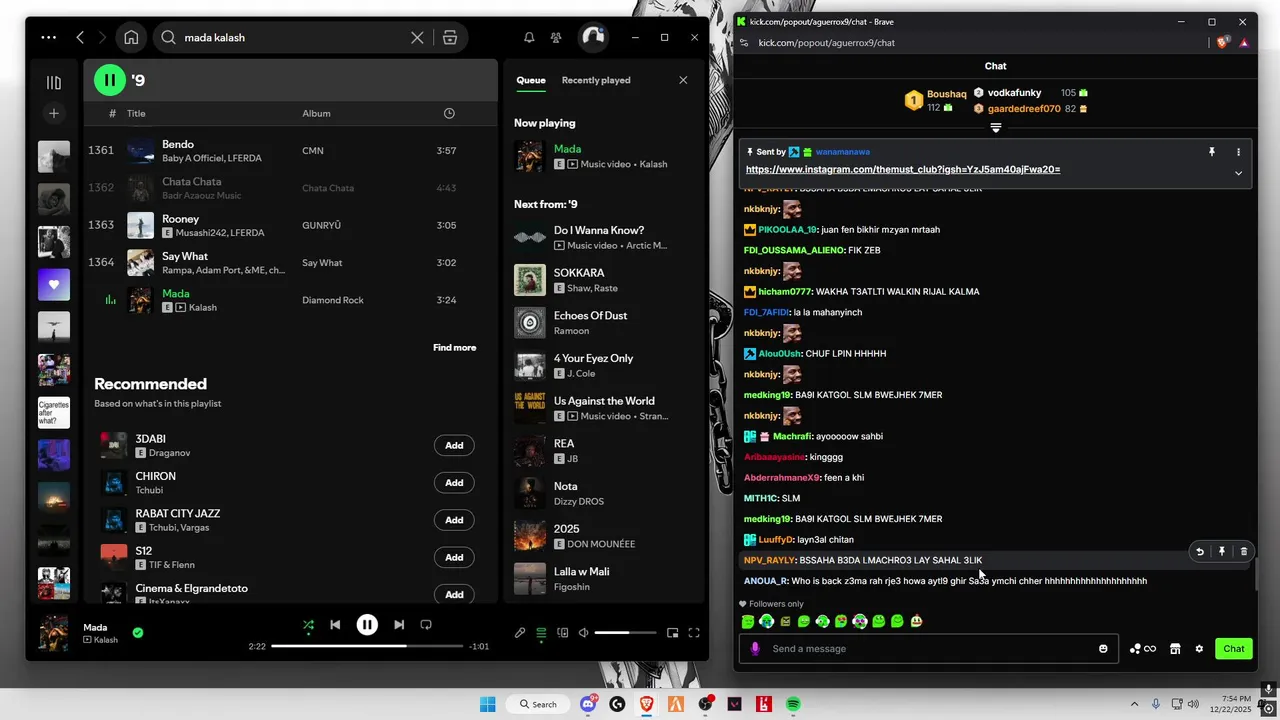Pause the song with the center player button

pos(367,625)
